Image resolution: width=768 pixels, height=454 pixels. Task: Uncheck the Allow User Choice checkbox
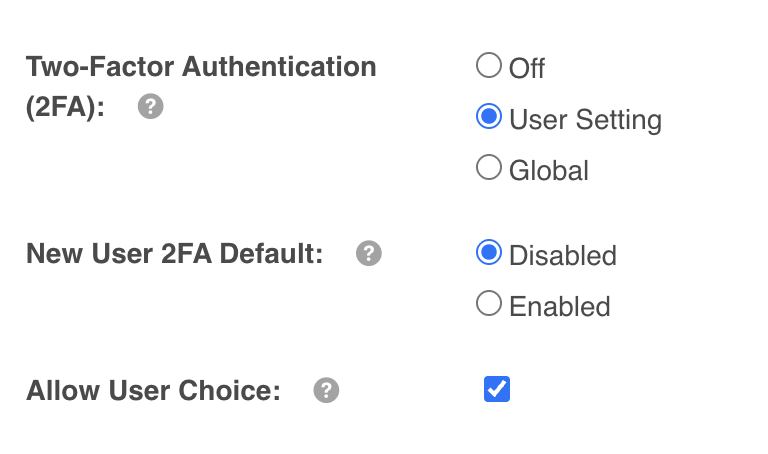click(x=497, y=389)
